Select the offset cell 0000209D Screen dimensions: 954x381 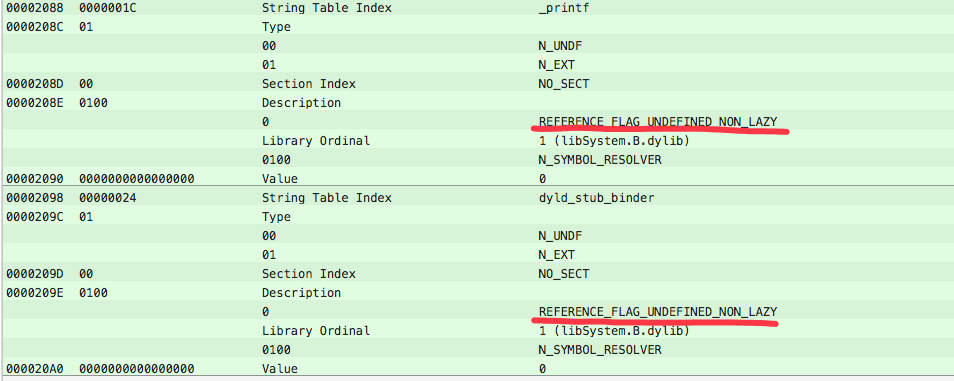pyautogui.click(x=35, y=274)
